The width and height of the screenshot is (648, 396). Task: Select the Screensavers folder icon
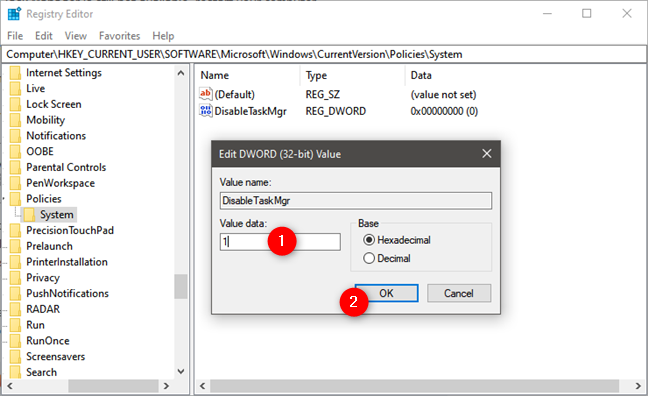click(x=15, y=356)
